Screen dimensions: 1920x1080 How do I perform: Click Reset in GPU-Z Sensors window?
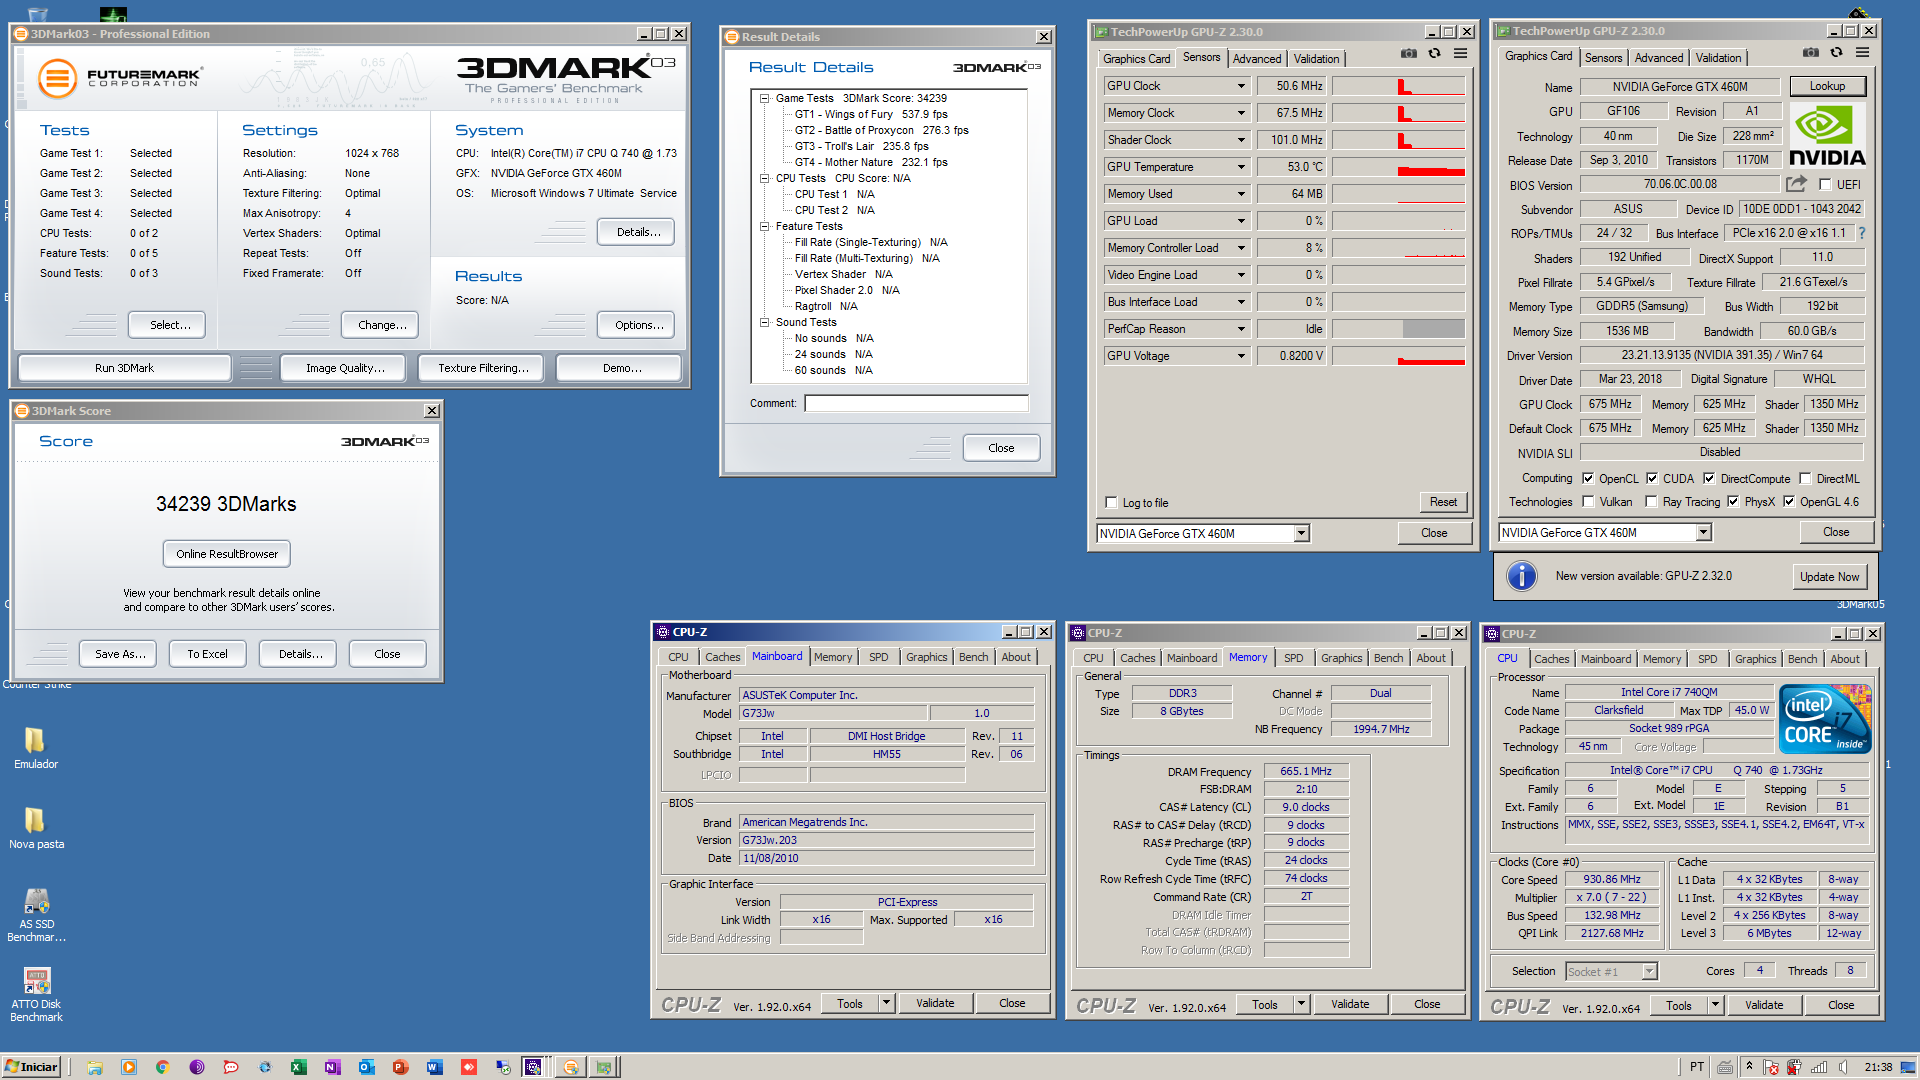click(1443, 502)
